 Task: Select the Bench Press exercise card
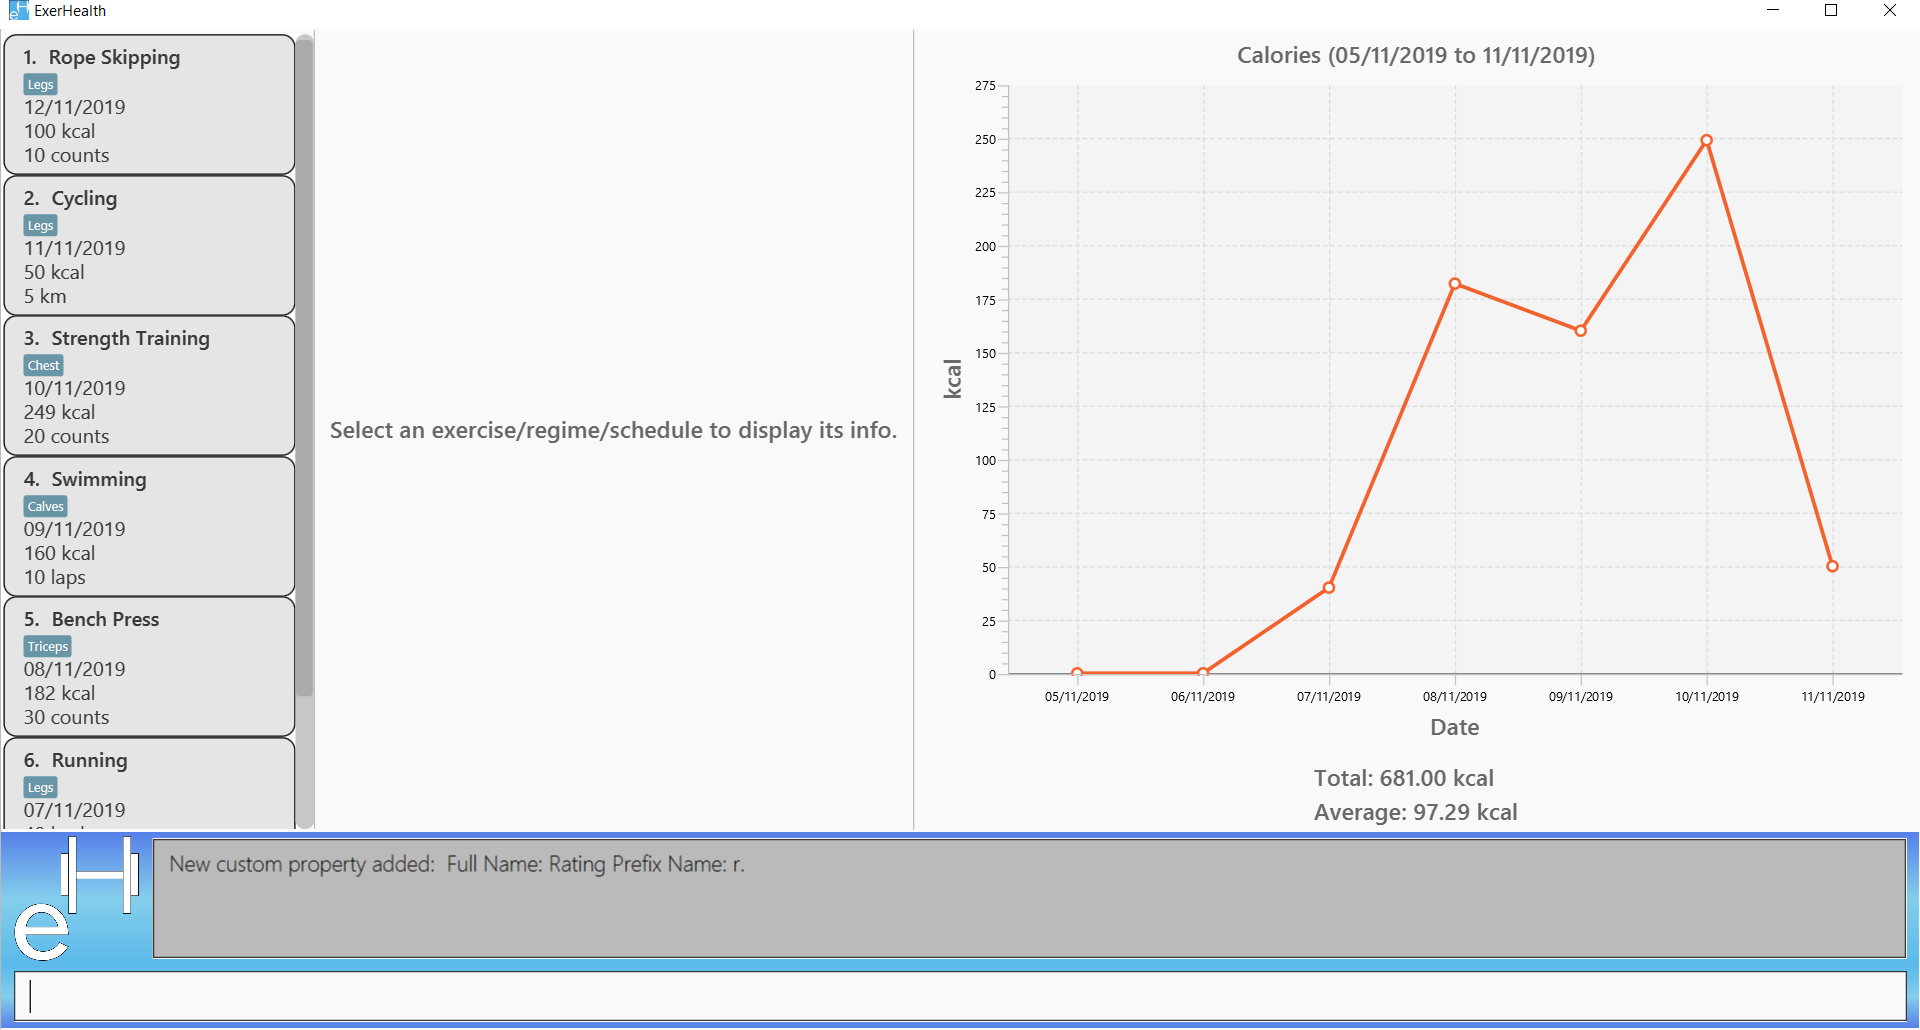150,667
